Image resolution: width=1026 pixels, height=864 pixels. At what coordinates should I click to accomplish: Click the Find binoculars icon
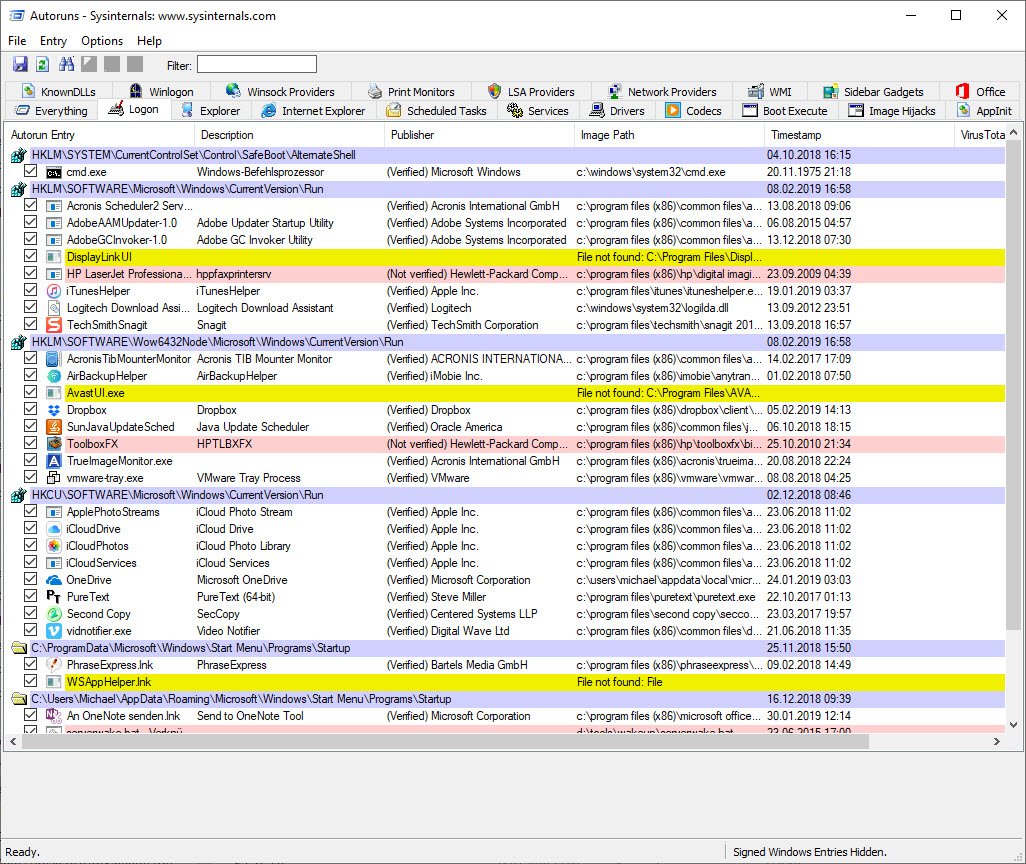pos(67,65)
